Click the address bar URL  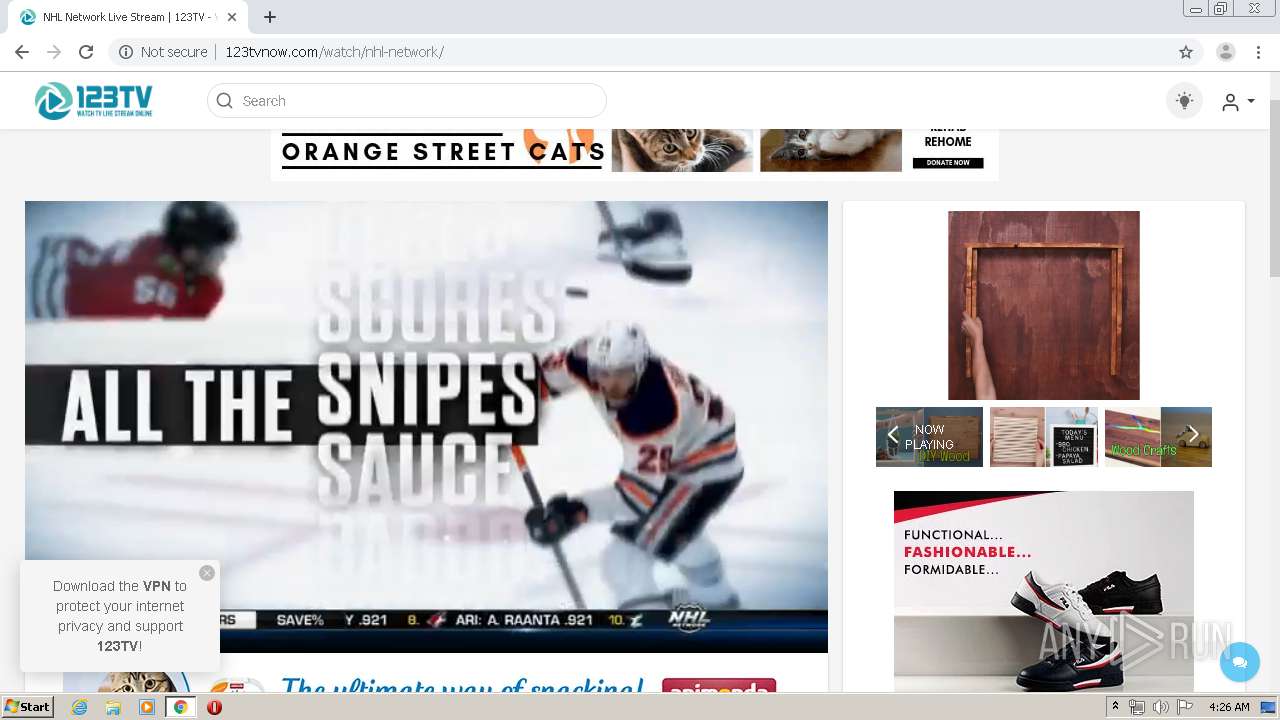coord(334,52)
